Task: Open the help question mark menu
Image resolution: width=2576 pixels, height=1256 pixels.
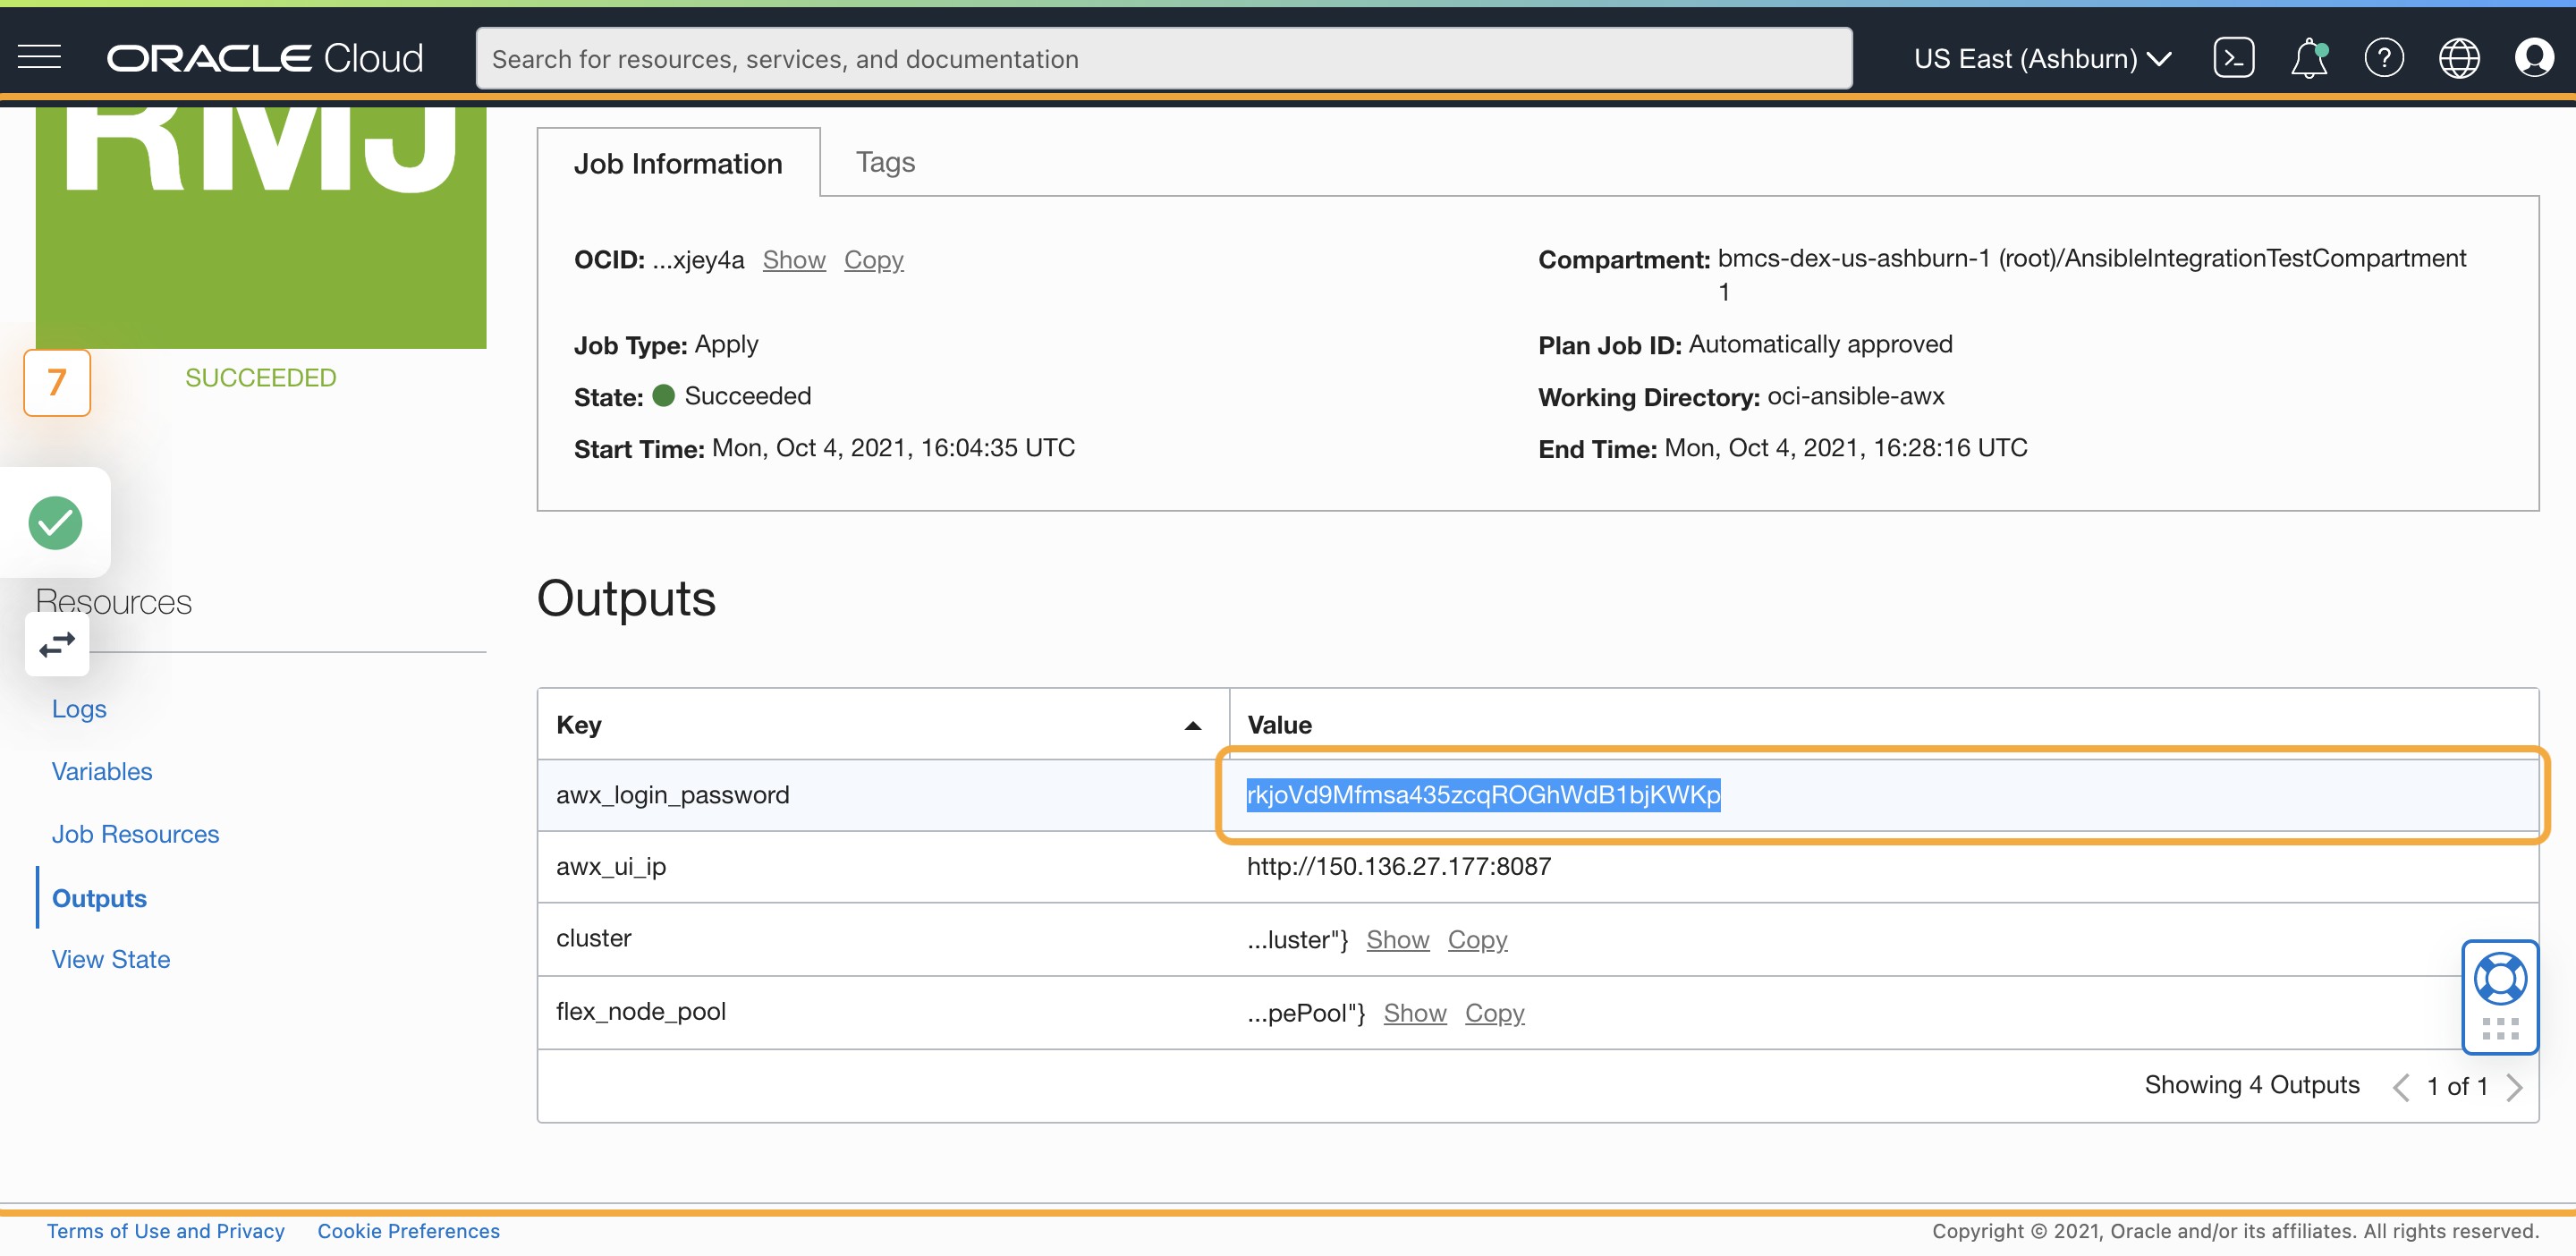Action: 2384,57
